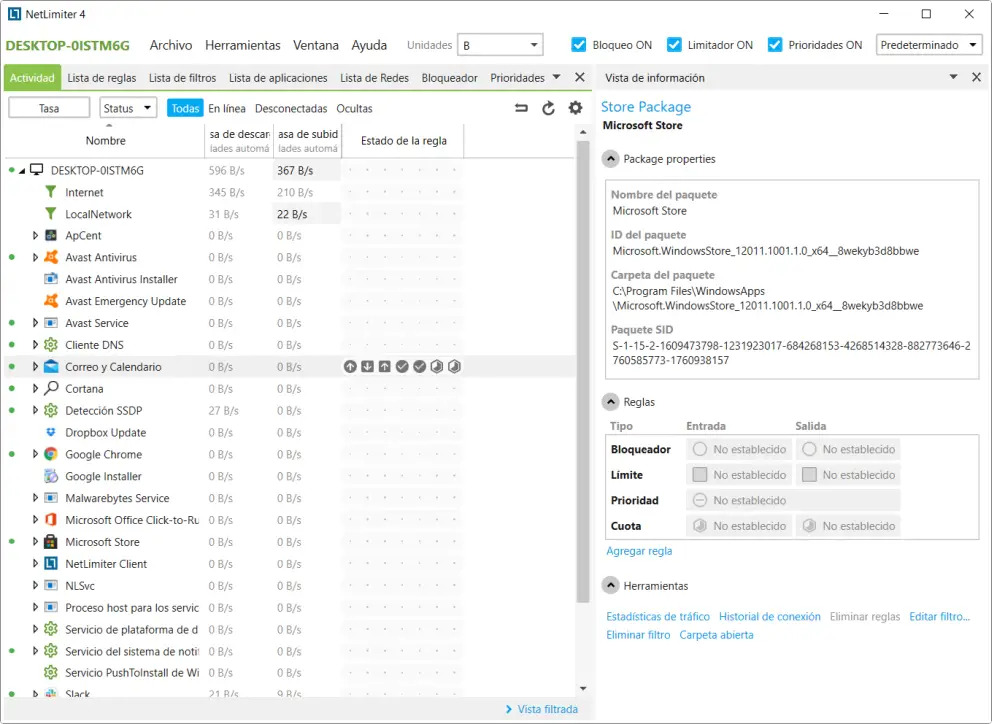Expand the Google Chrome tree row
Screen dimensions: 992x724
pyautogui.click(x=35, y=454)
